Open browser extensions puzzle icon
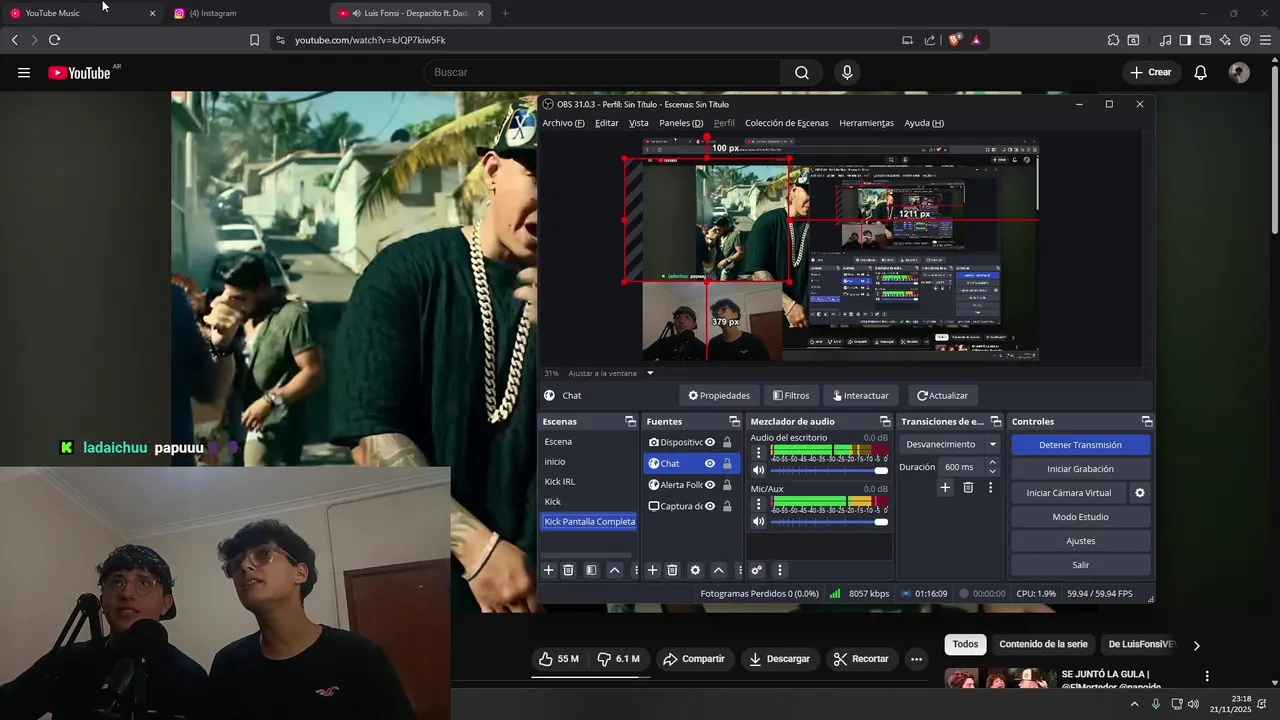1280x720 pixels. tap(1113, 40)
